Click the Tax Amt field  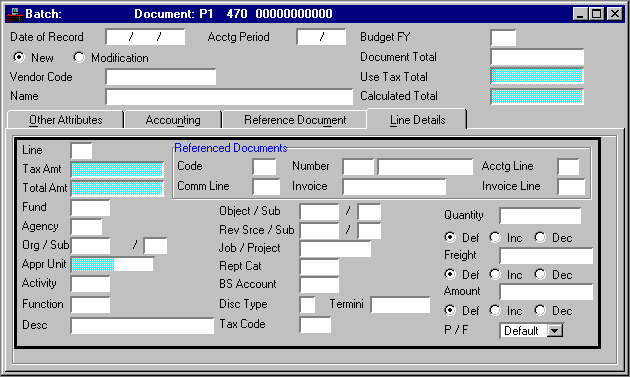pos(117,170)
